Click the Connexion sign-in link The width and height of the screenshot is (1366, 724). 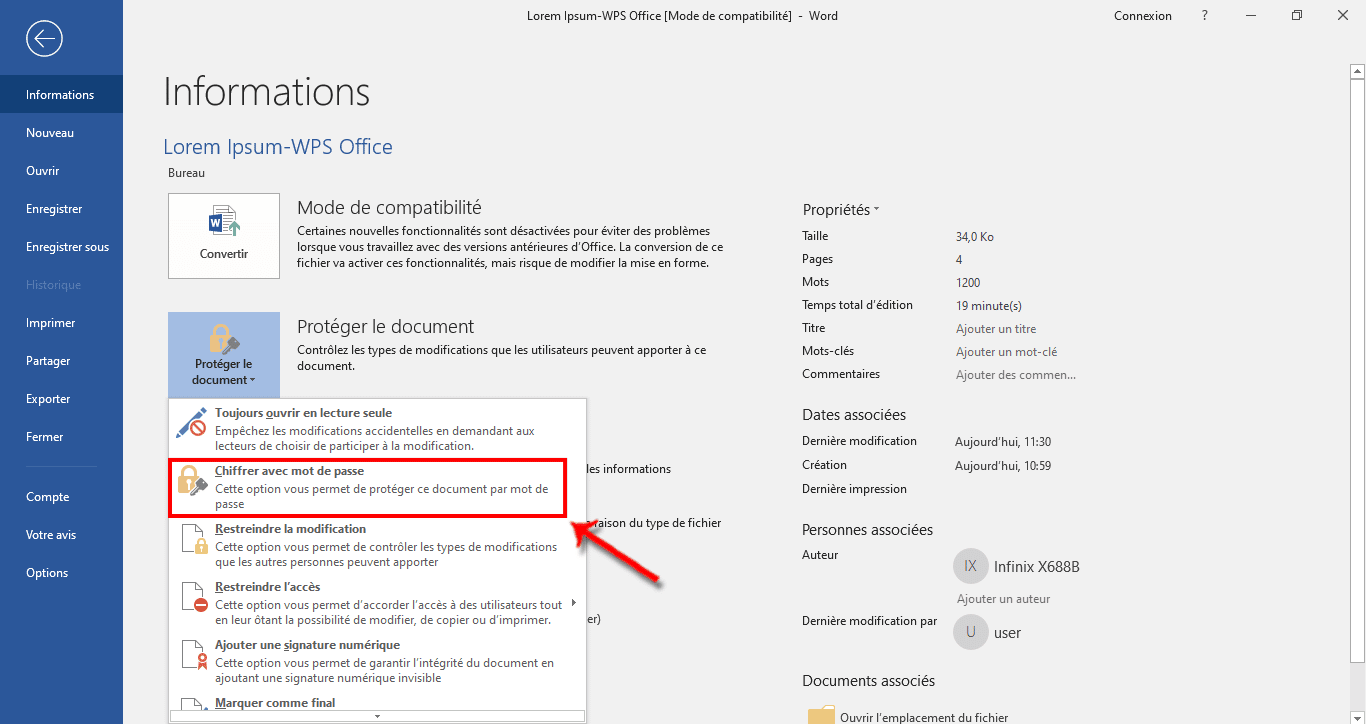pos(1143,15)
